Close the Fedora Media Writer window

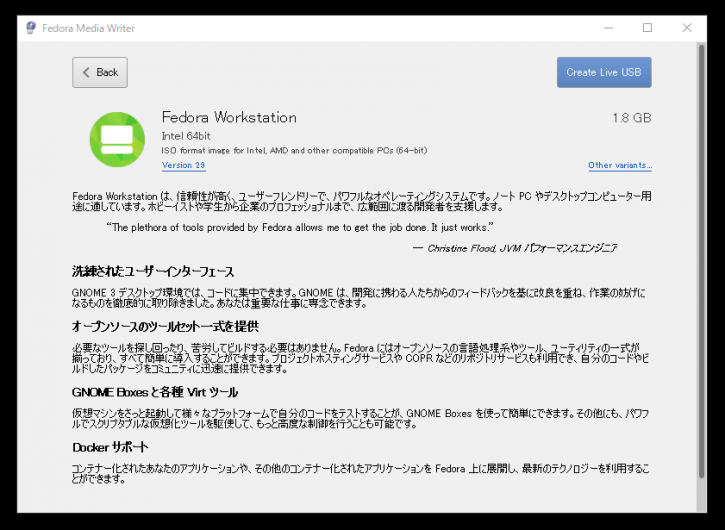pyautogui.click(x=687, y=28)
